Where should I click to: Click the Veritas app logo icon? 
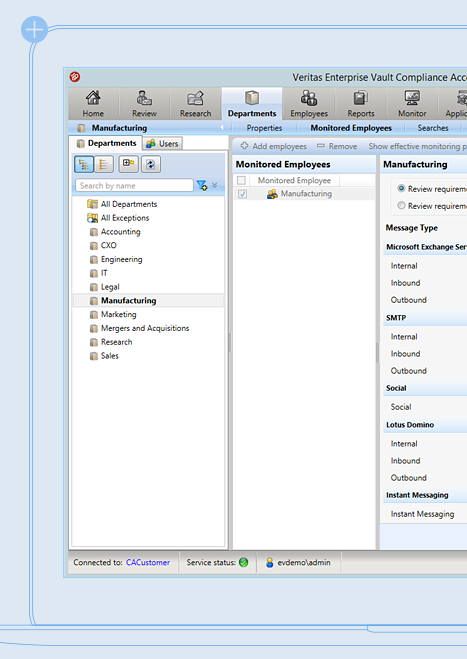tap(75, 77)
